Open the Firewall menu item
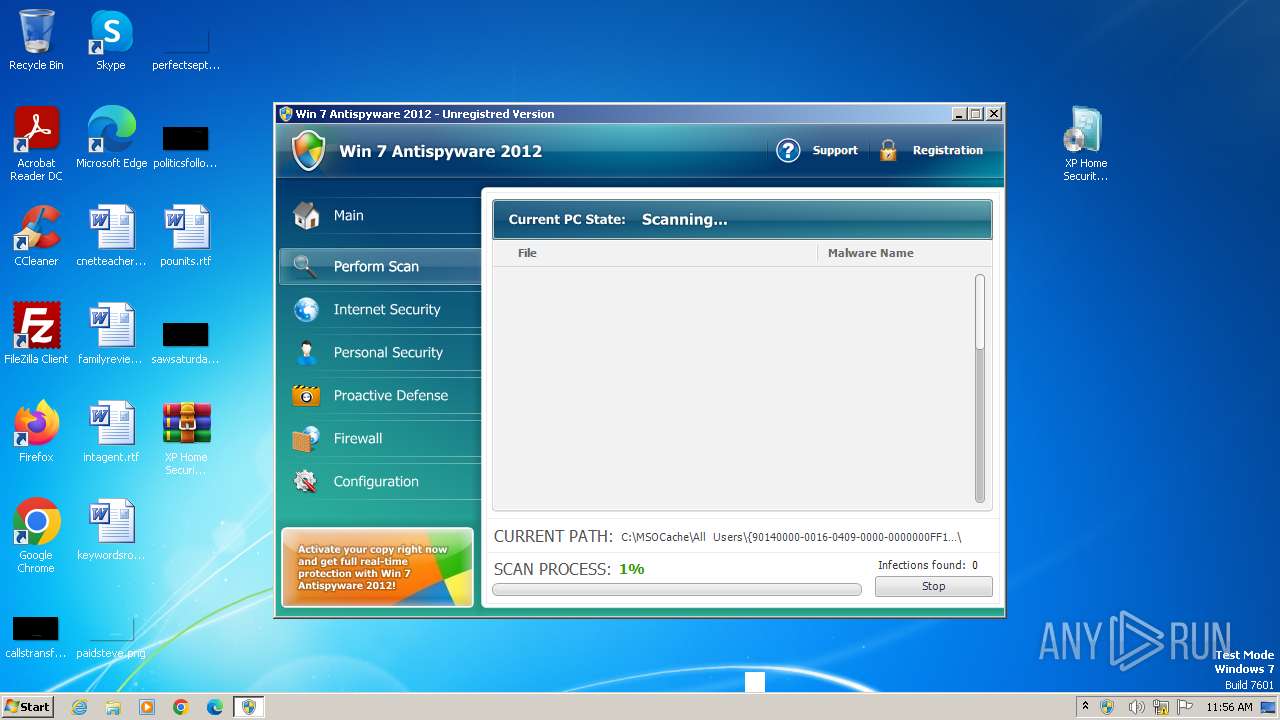This screenshot has width=1280, height=720. (x=380, y=438)
